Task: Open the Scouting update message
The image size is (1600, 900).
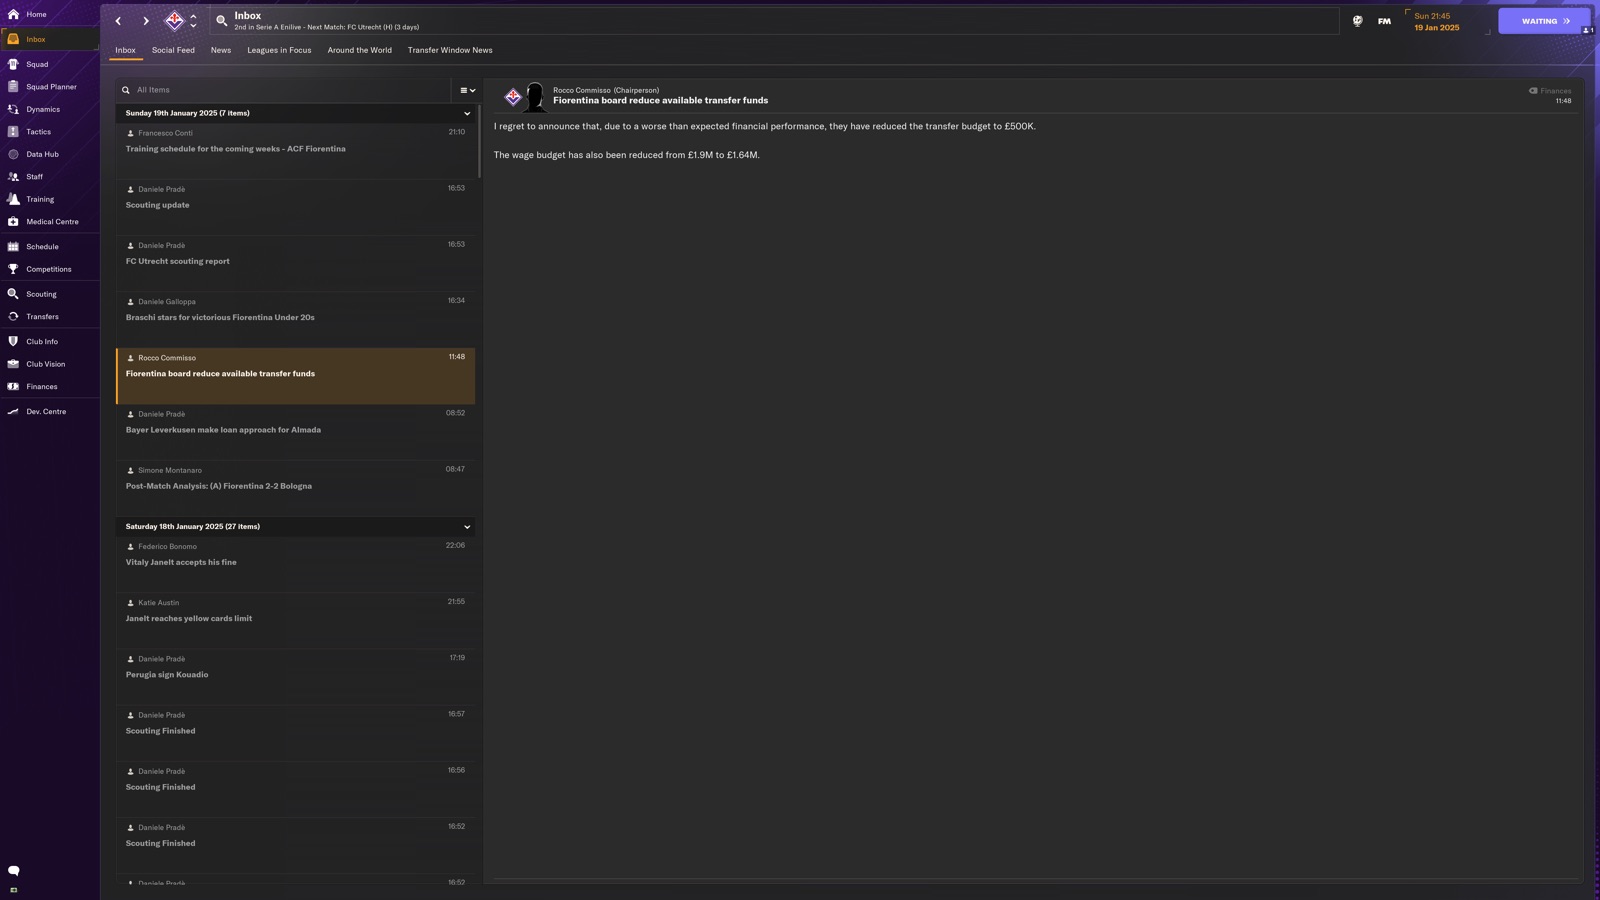Action: 295,207
